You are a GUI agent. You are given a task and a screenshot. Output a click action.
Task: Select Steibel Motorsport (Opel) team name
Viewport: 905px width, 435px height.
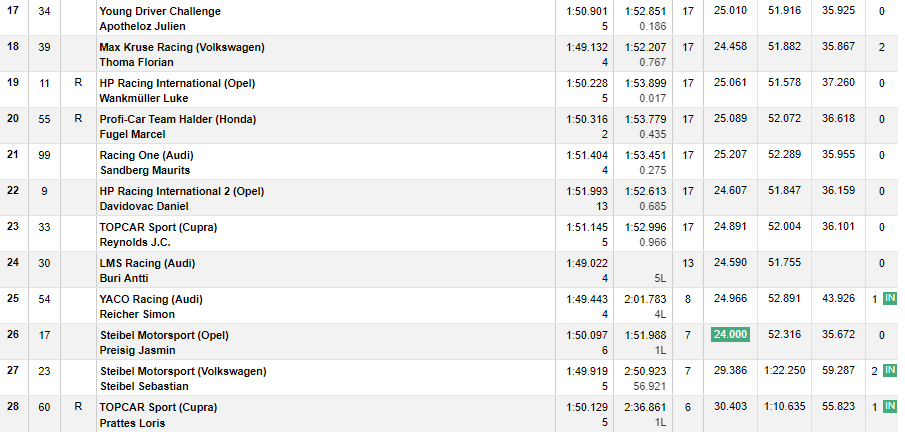pyautogui.click(x=164, y=335)
